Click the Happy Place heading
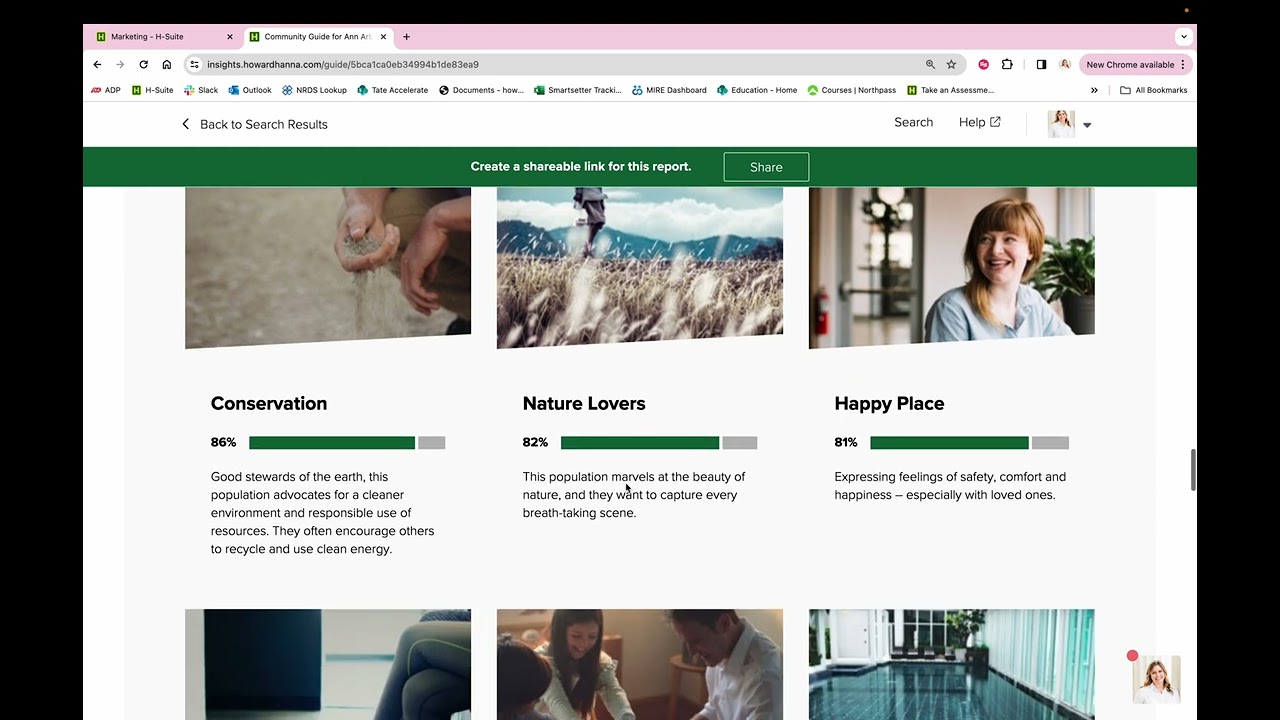 pyautogui.click(x=889, y=403)
